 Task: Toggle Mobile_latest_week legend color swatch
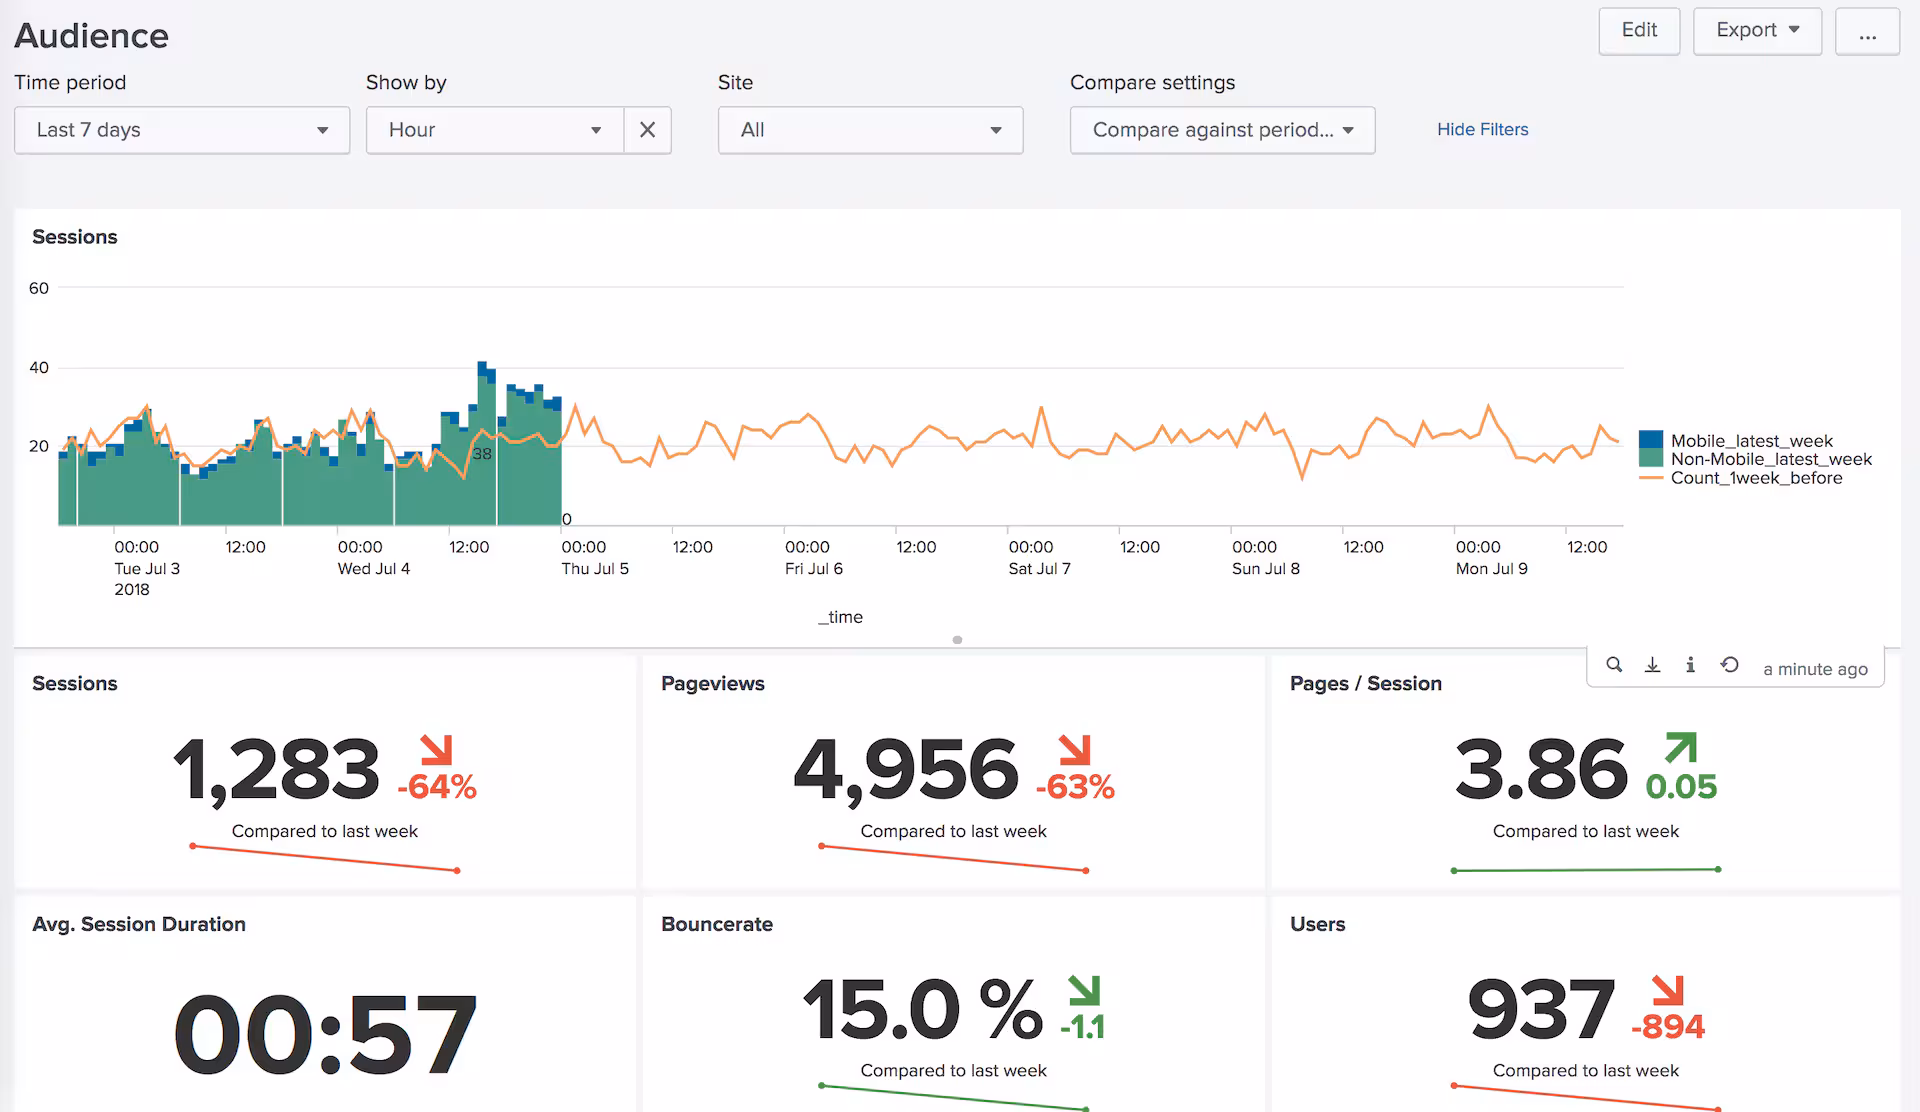click(1651, 440)
